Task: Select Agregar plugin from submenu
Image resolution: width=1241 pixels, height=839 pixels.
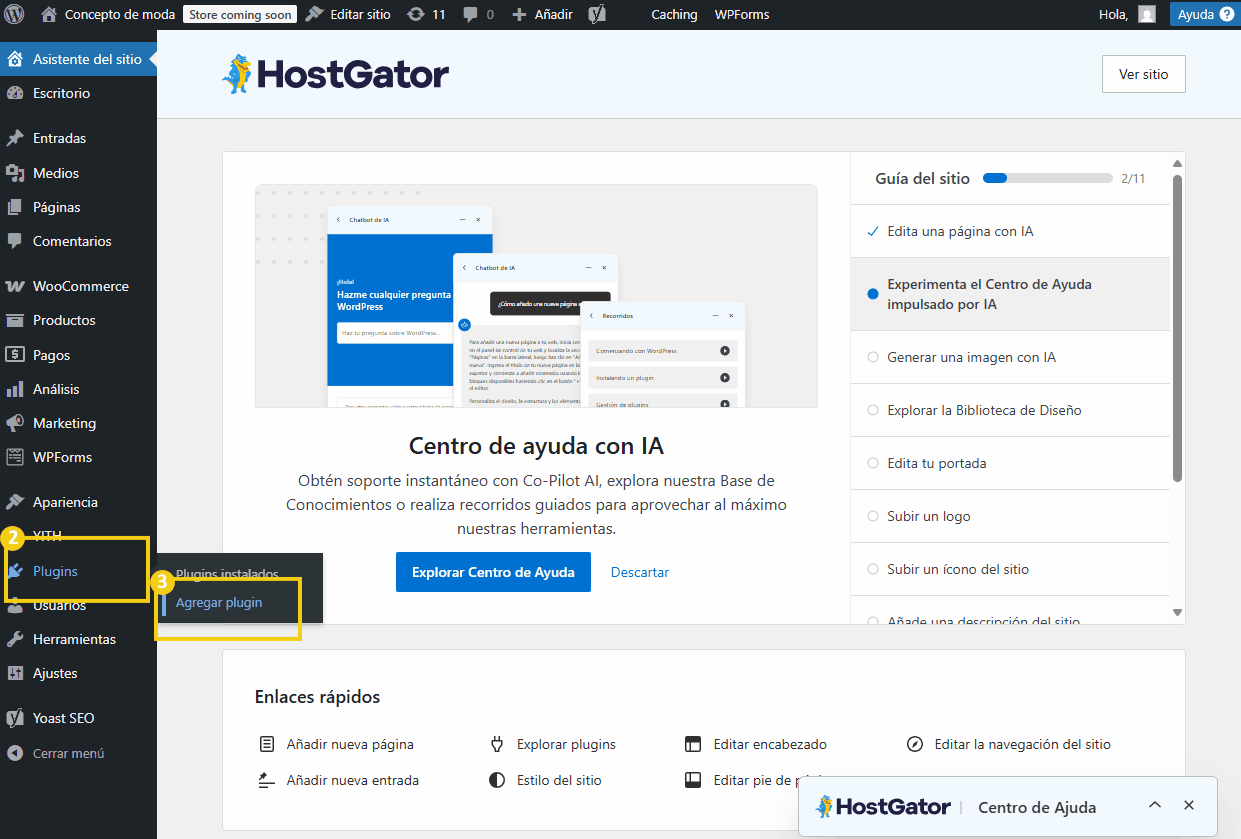Action: 219,603
